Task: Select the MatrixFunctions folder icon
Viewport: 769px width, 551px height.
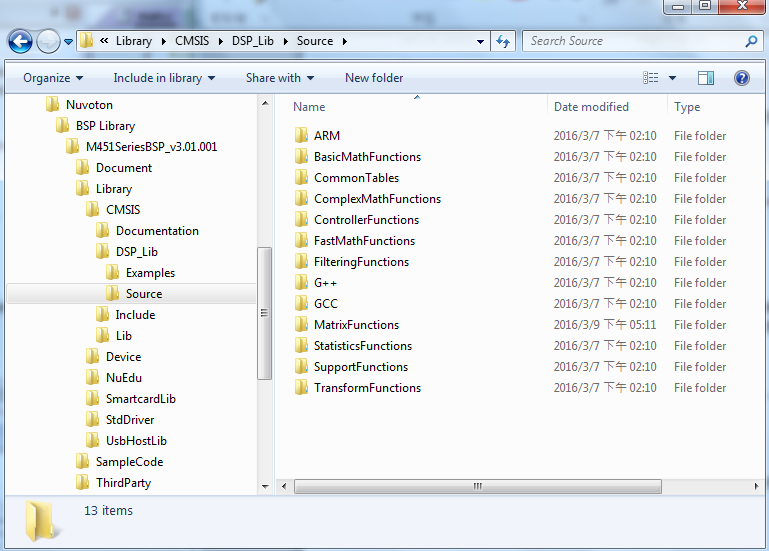Action: (x=301, y=325)
